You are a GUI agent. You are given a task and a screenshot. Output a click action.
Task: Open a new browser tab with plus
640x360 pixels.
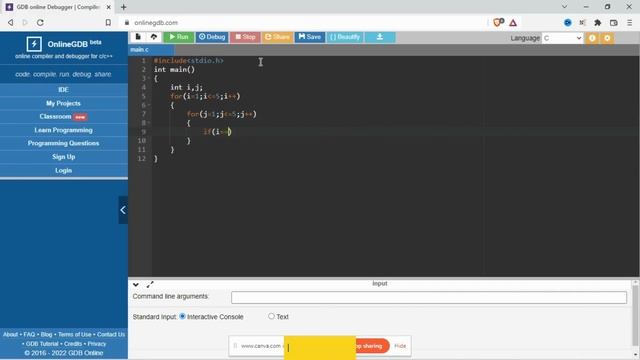[x=124, y=7]
